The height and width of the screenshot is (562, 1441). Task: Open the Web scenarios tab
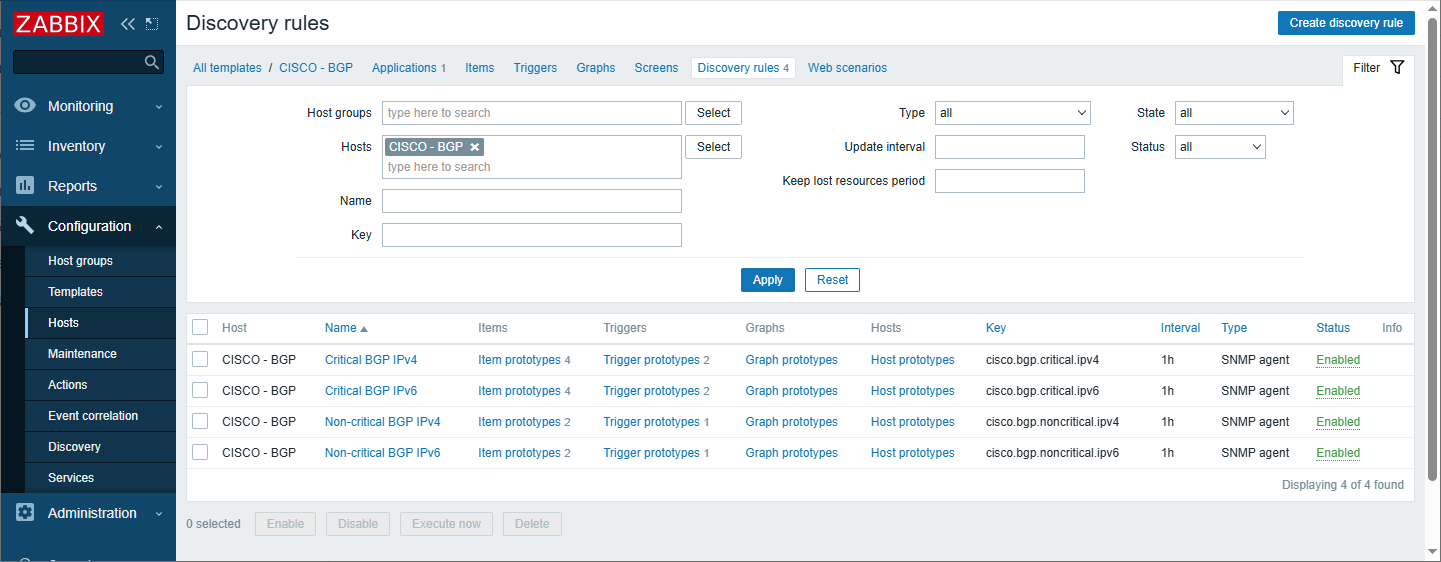tap(847, 68)
